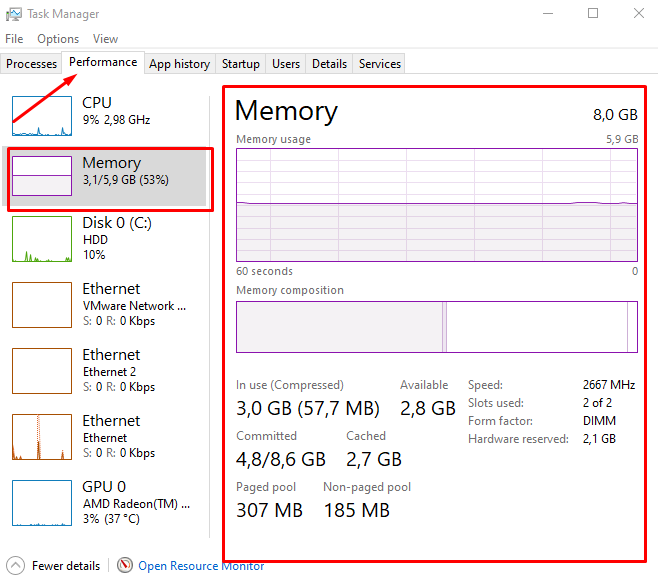
Task: Open Disk 0 (C:) performance graph
Action: coord(42,239)
